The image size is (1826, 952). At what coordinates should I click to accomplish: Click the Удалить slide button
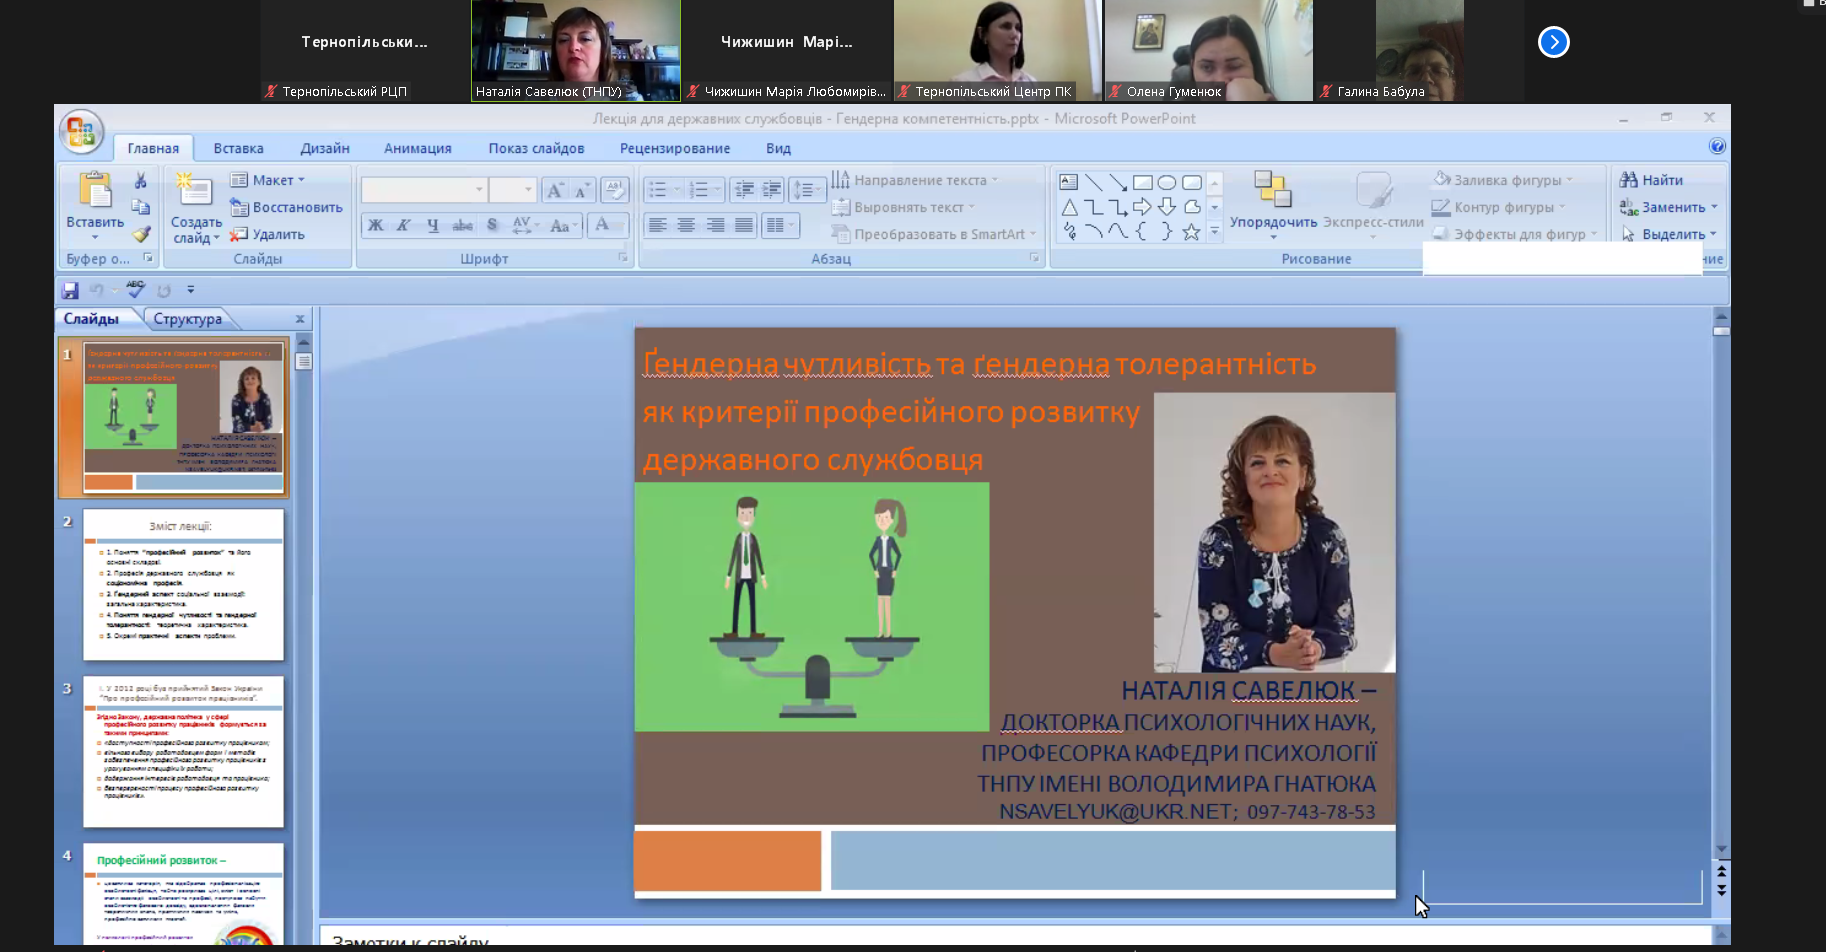pos(267,234)
